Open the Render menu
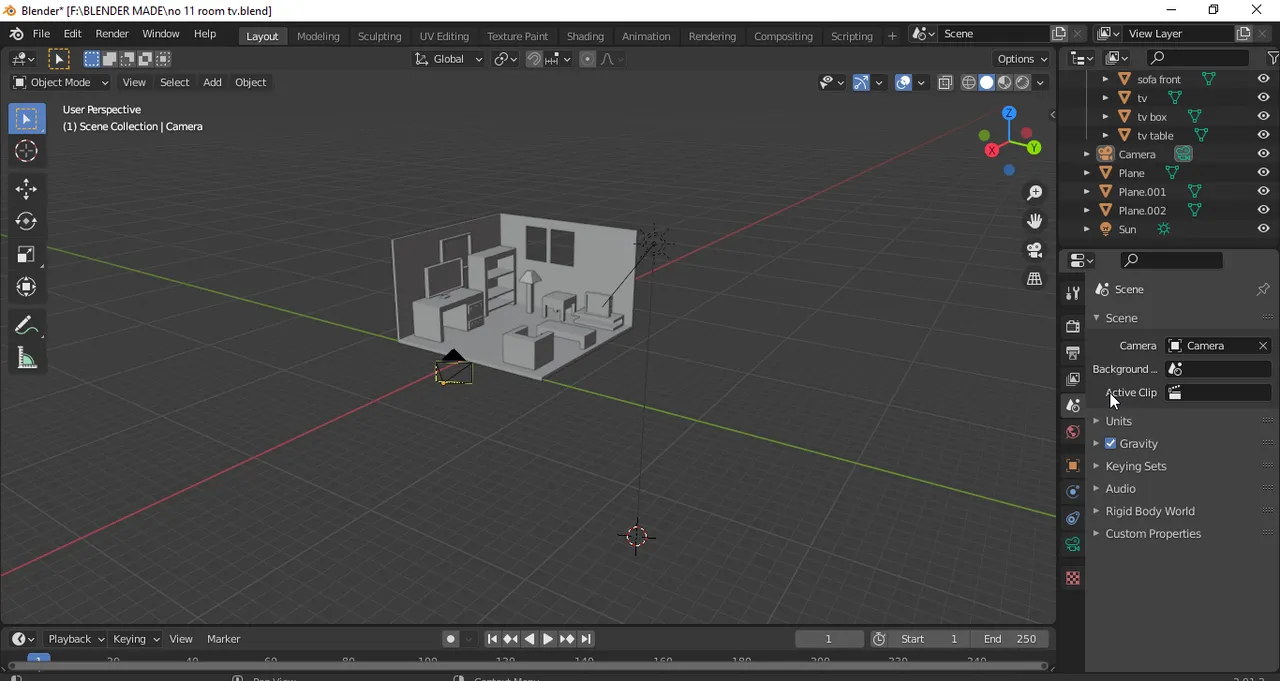Image resolution: width=1280 pixels, height=681 pixels. pos(112,34)
